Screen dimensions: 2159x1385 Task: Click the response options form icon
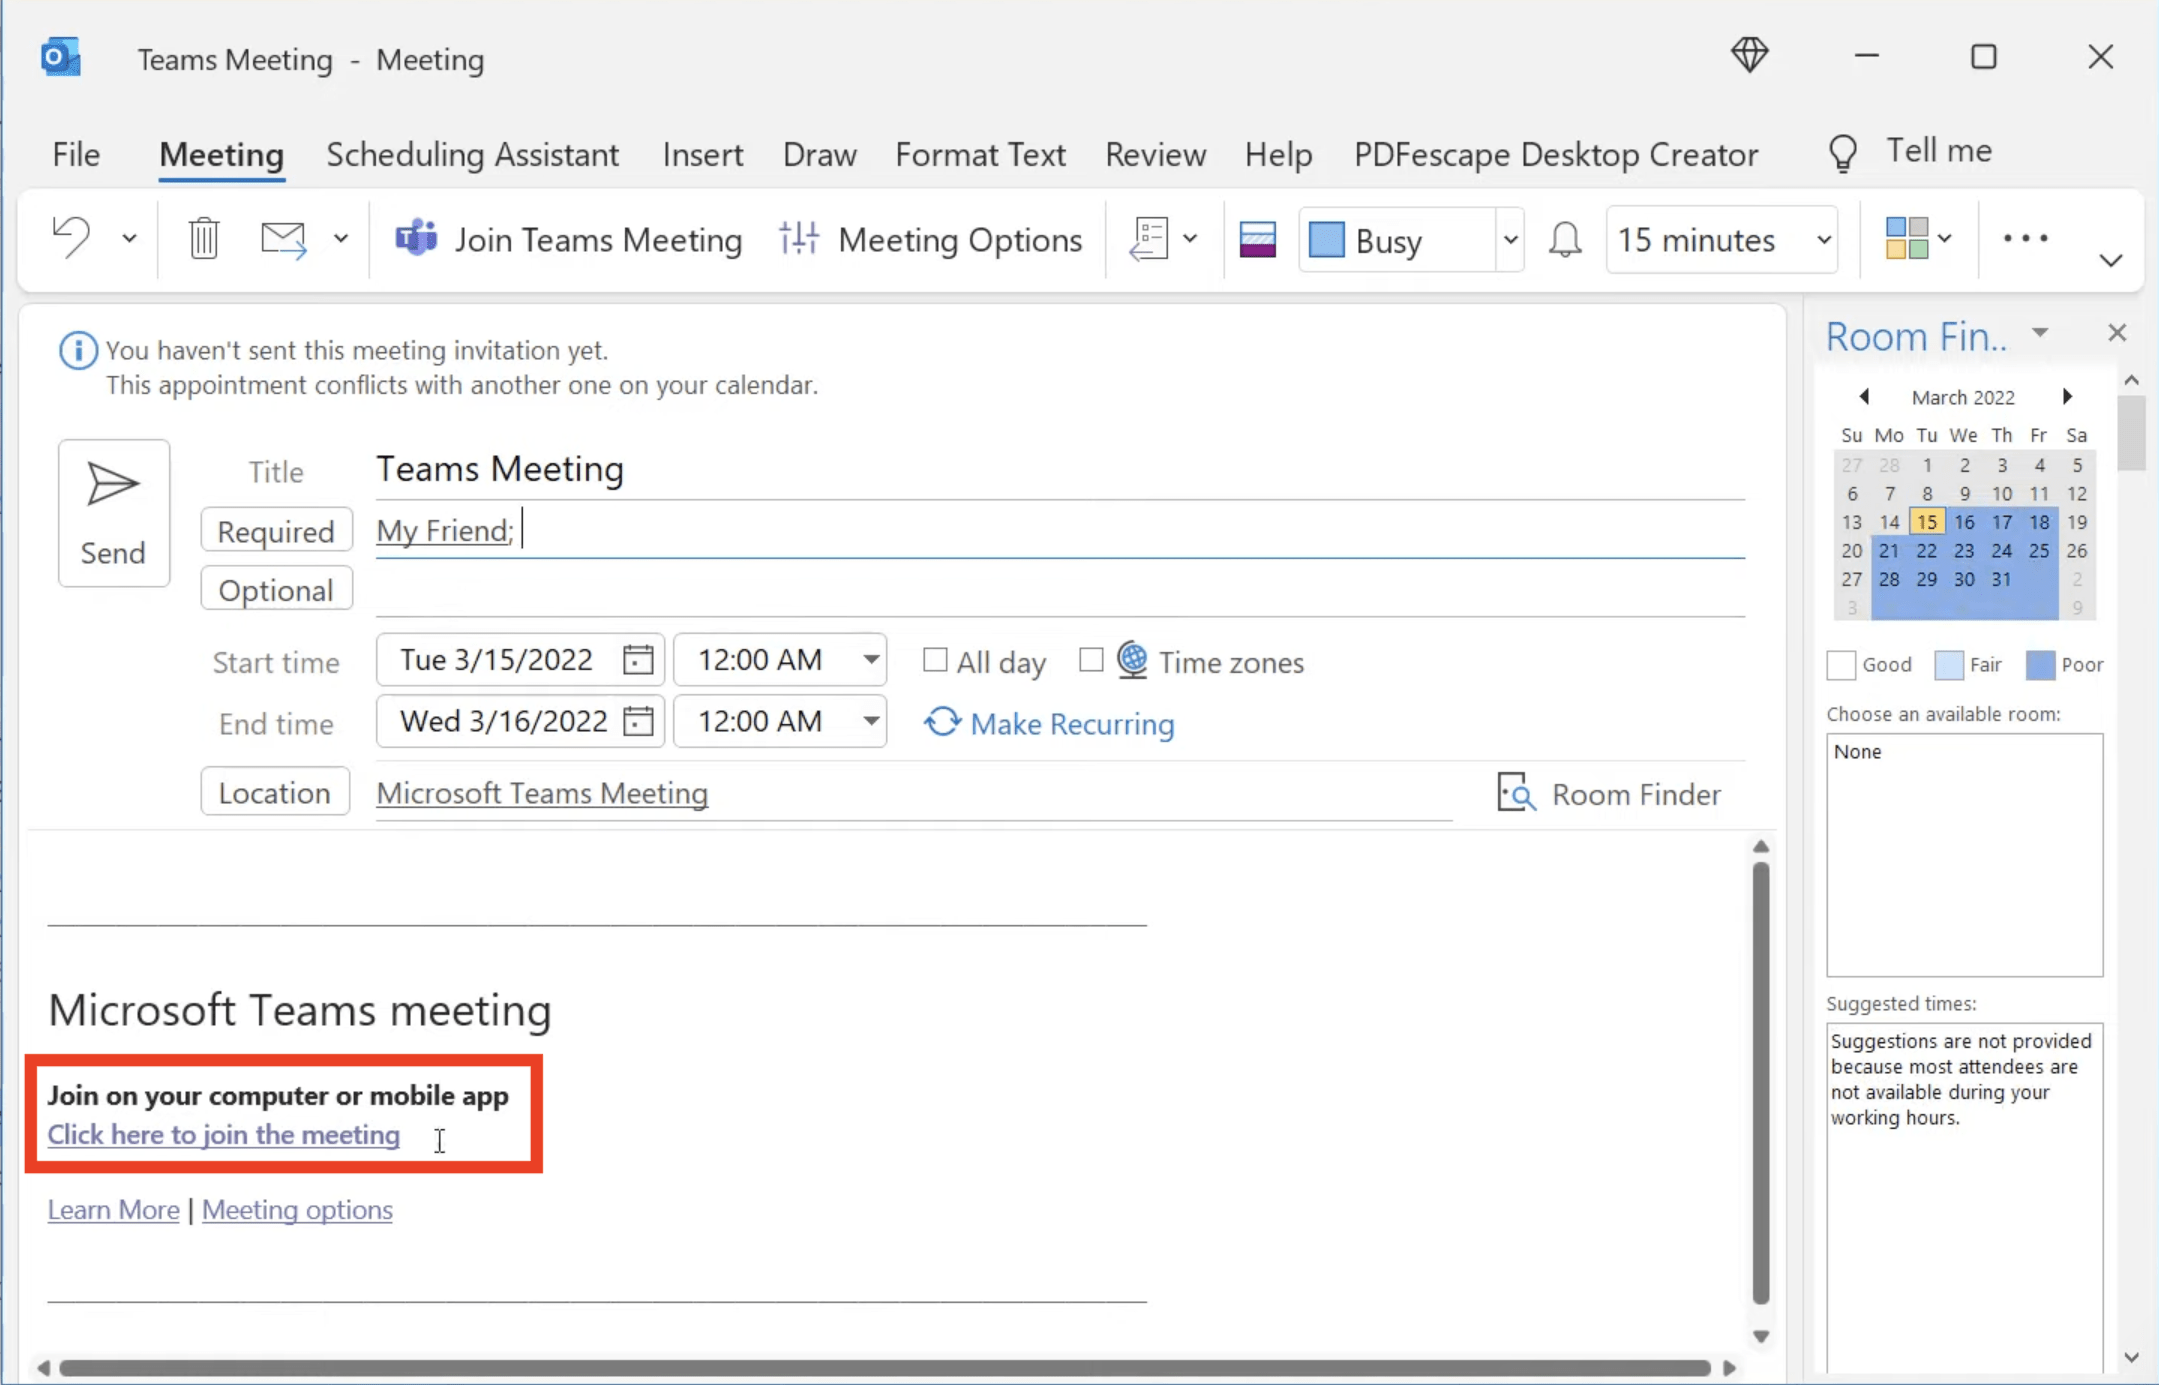pyautogui.click(x=1149, y=239)
